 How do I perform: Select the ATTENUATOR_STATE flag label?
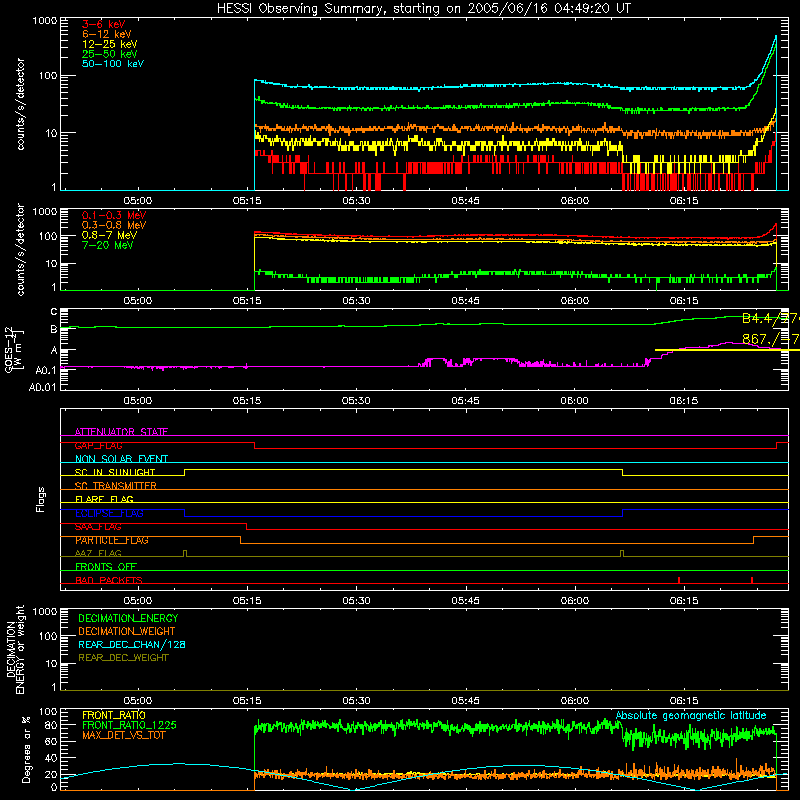point(121,432)
